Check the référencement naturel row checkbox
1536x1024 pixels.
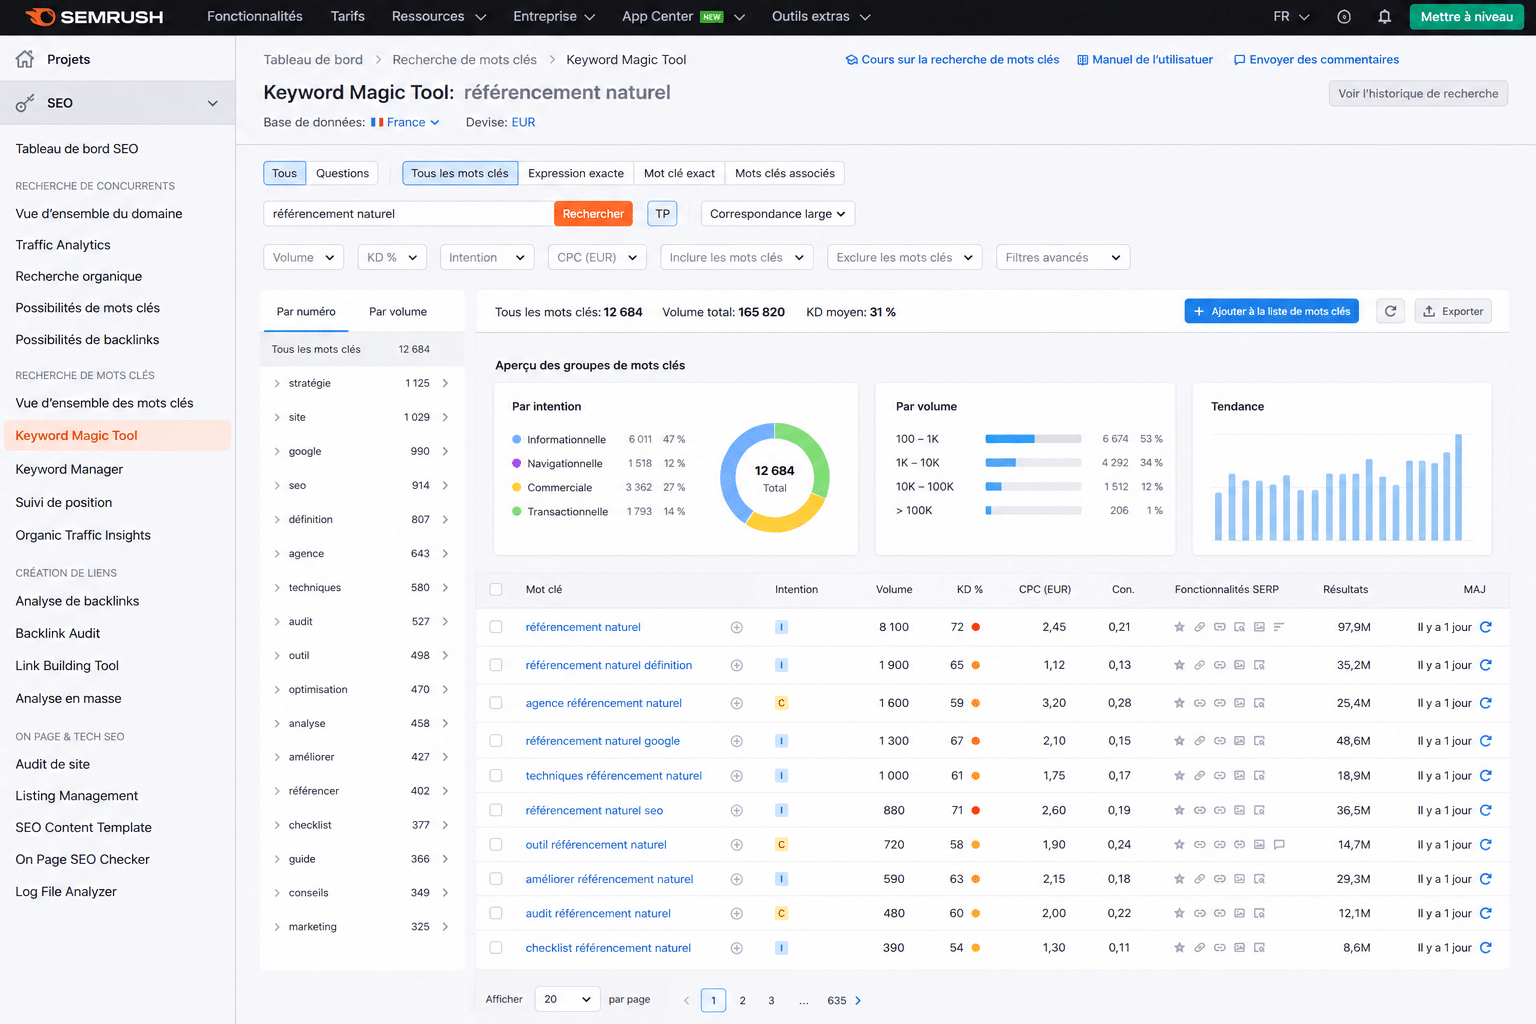click(496, 627)
